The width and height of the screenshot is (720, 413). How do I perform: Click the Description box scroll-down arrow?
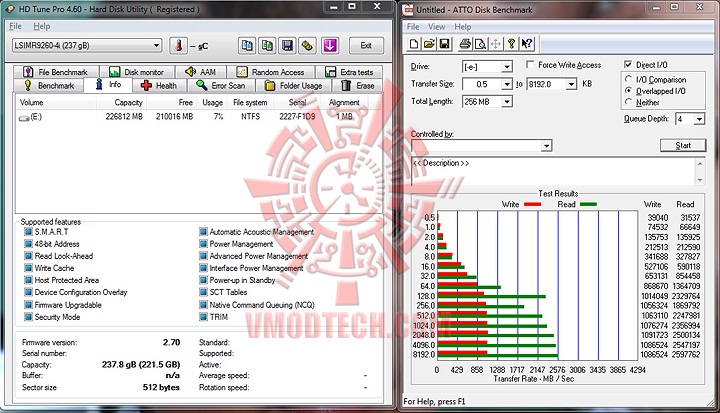tap(700, 180)
